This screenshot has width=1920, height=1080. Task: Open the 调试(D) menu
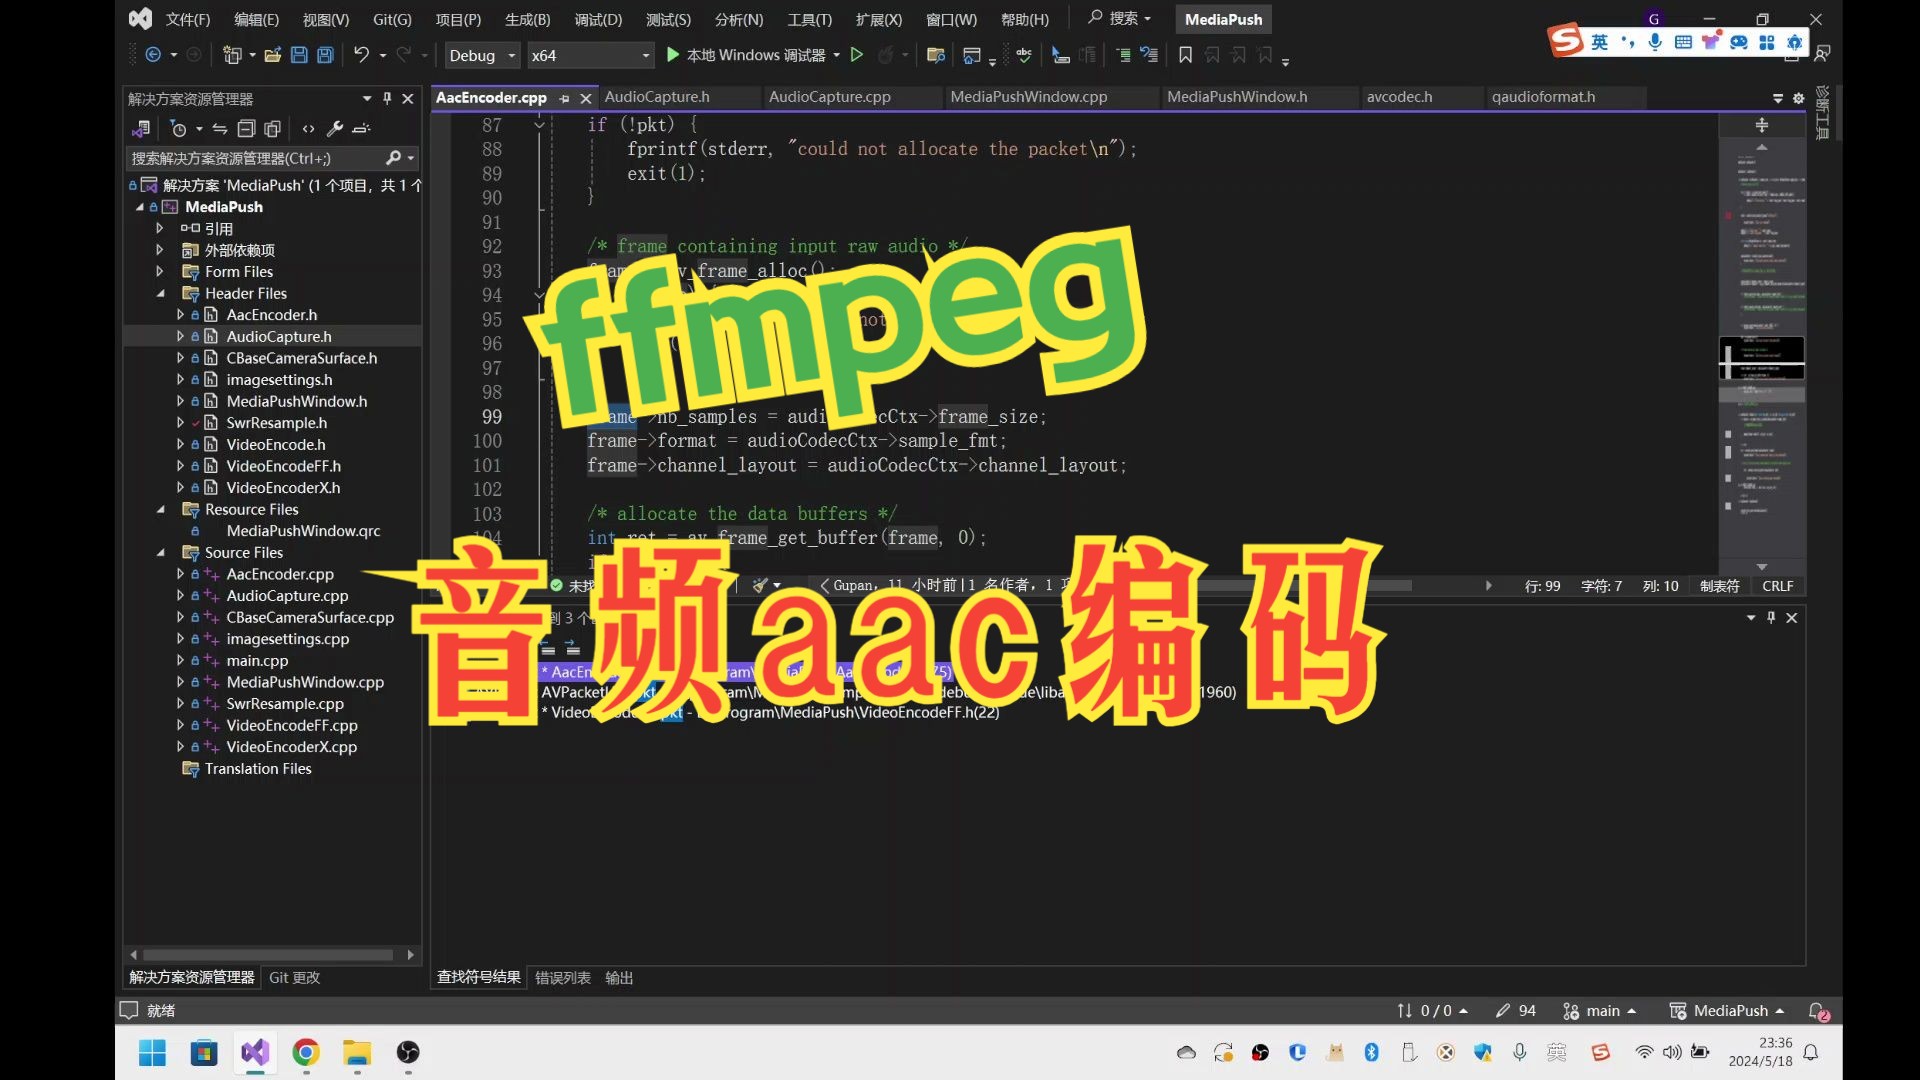(x=598, y=19)
